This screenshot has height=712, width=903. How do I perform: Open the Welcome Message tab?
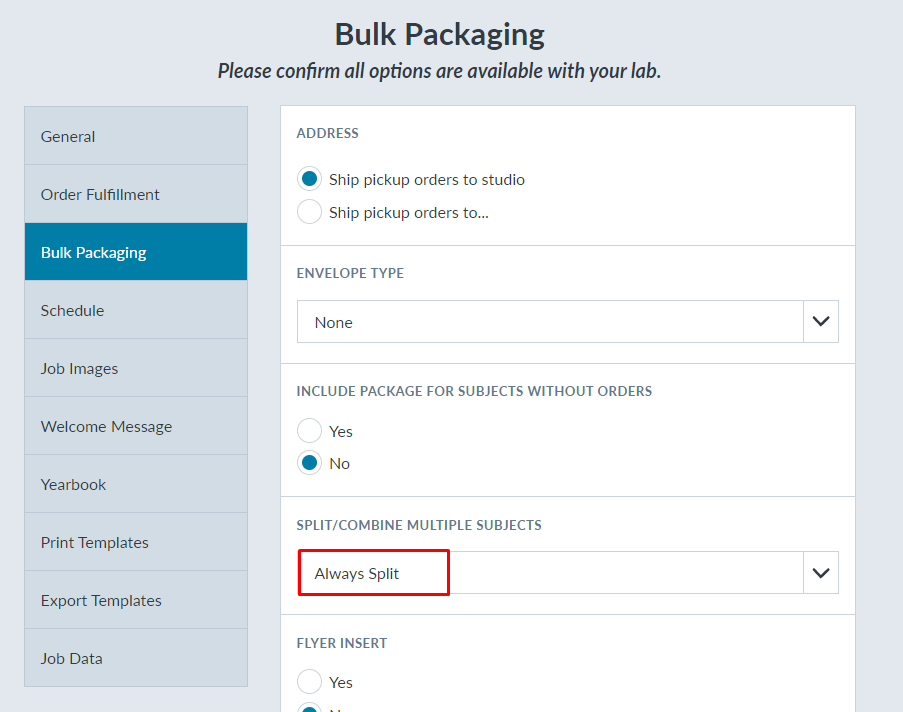[136, 426]
